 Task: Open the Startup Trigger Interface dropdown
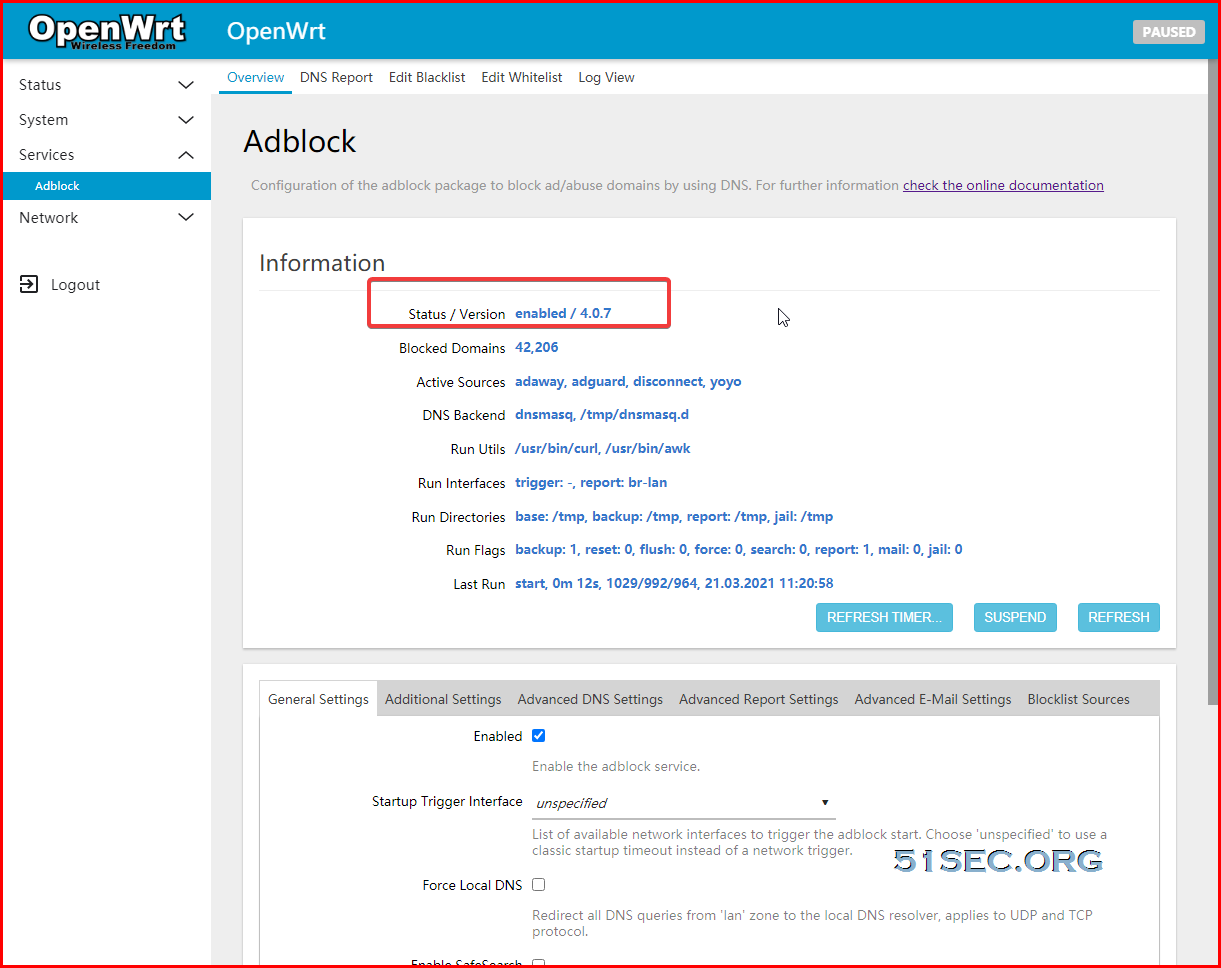point(683,803)
